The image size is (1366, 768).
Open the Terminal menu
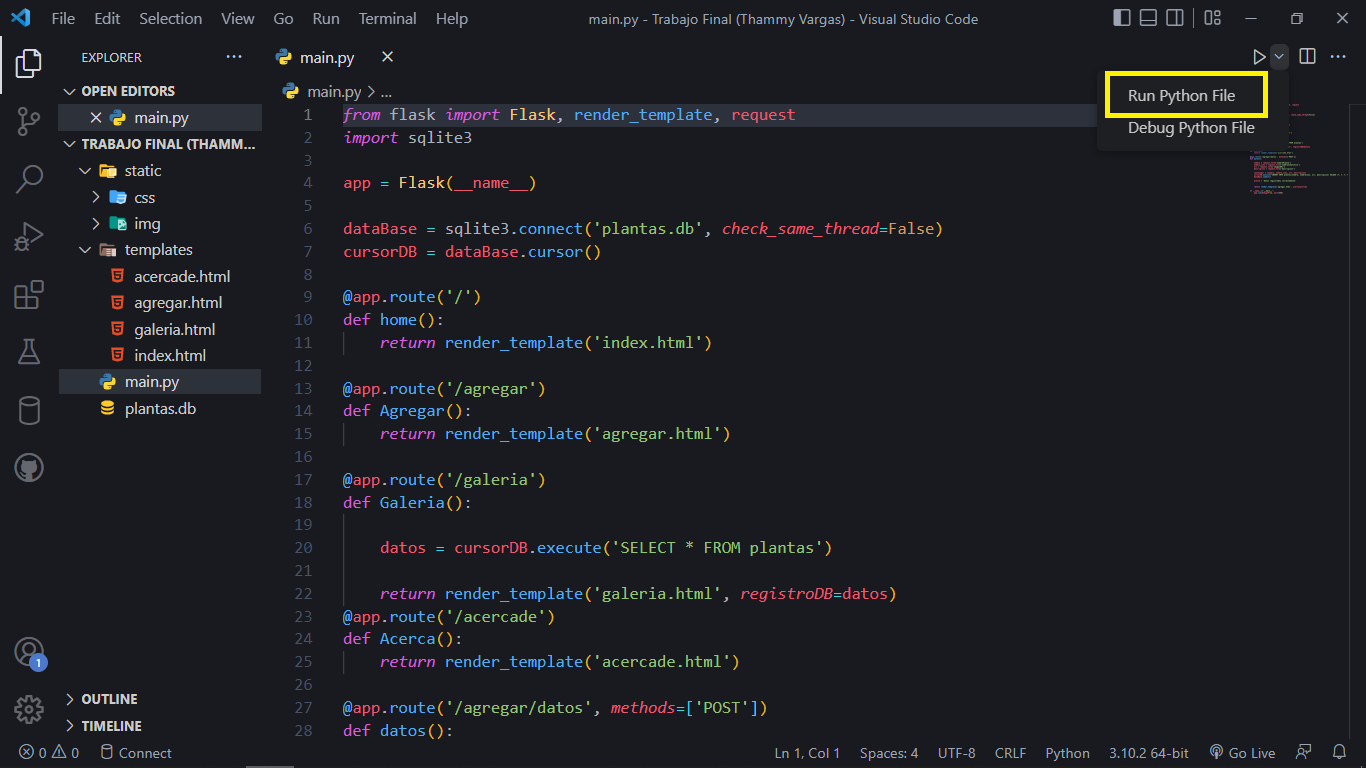[x=387, y=18]
